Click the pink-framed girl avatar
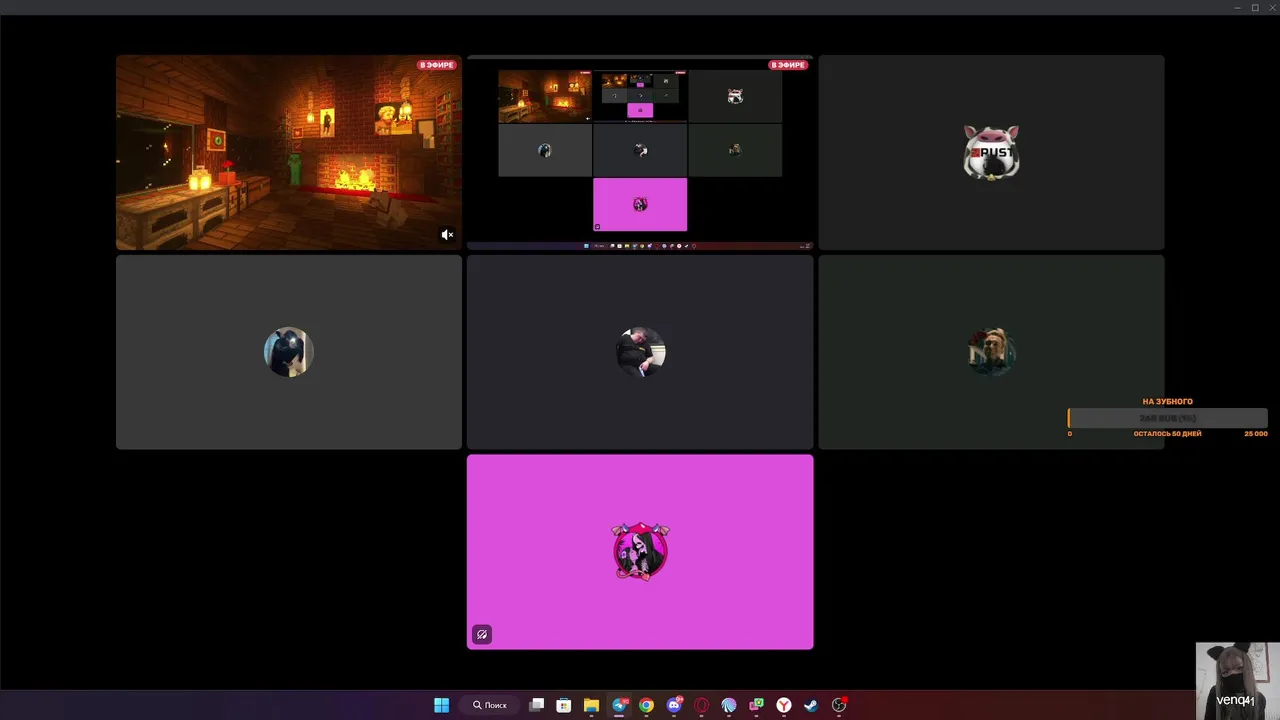The image size is (1280, 720). 640,551
